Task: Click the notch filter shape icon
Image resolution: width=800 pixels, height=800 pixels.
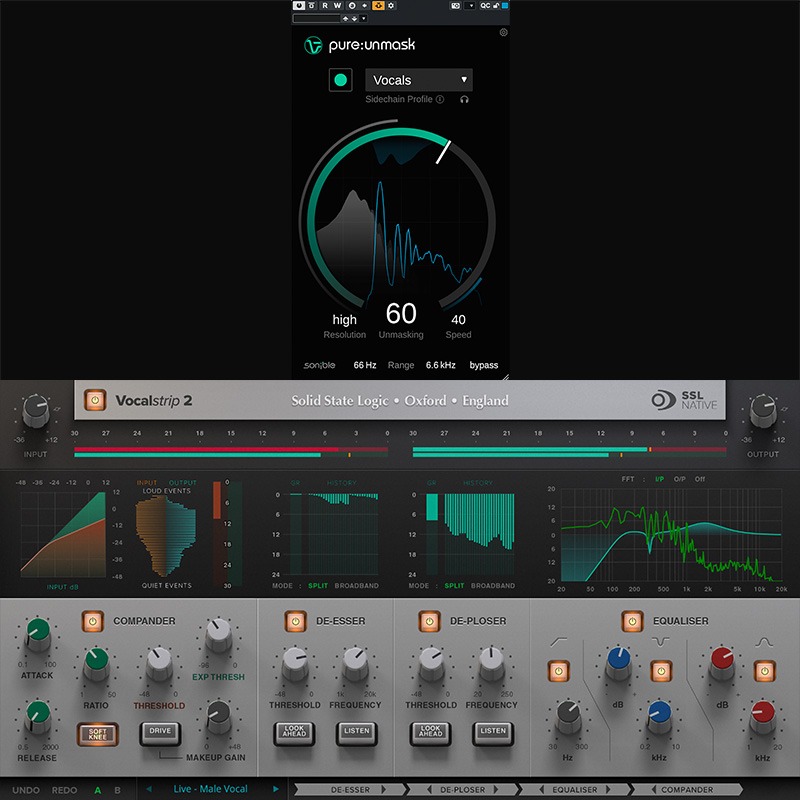Action: pyautogui.click(x=661, y=642)
